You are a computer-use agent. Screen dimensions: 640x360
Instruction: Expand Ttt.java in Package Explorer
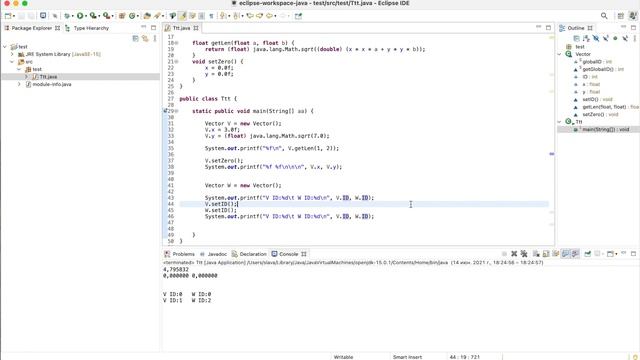26,77
